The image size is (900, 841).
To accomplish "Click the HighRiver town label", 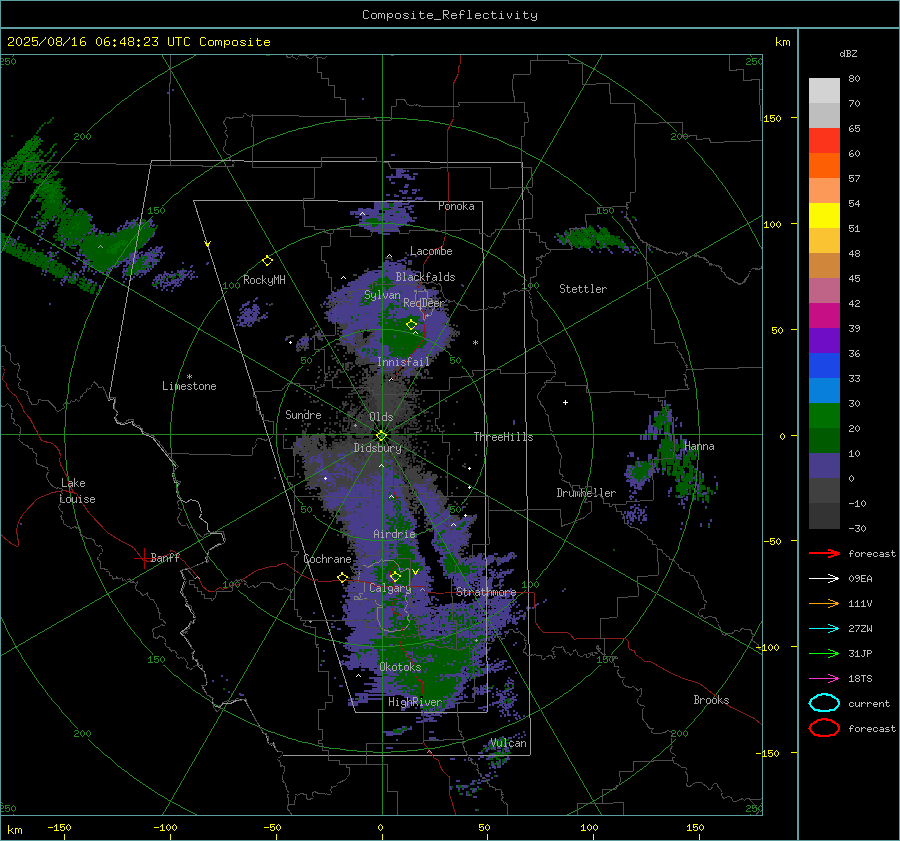I will pyautogui.click(x=415, y=702).
